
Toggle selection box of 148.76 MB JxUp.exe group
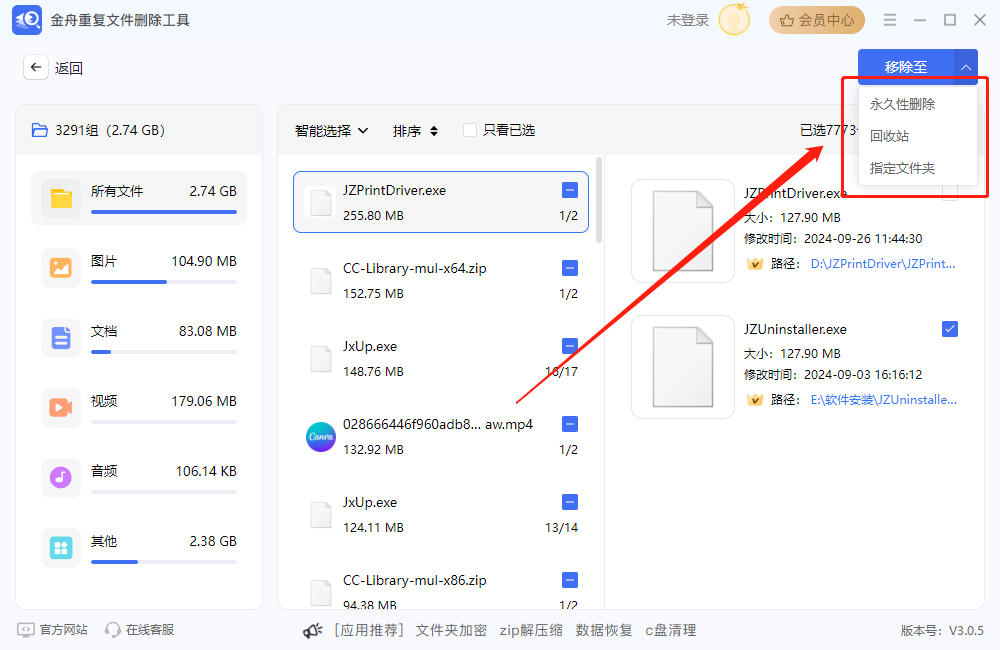point(570,346)
